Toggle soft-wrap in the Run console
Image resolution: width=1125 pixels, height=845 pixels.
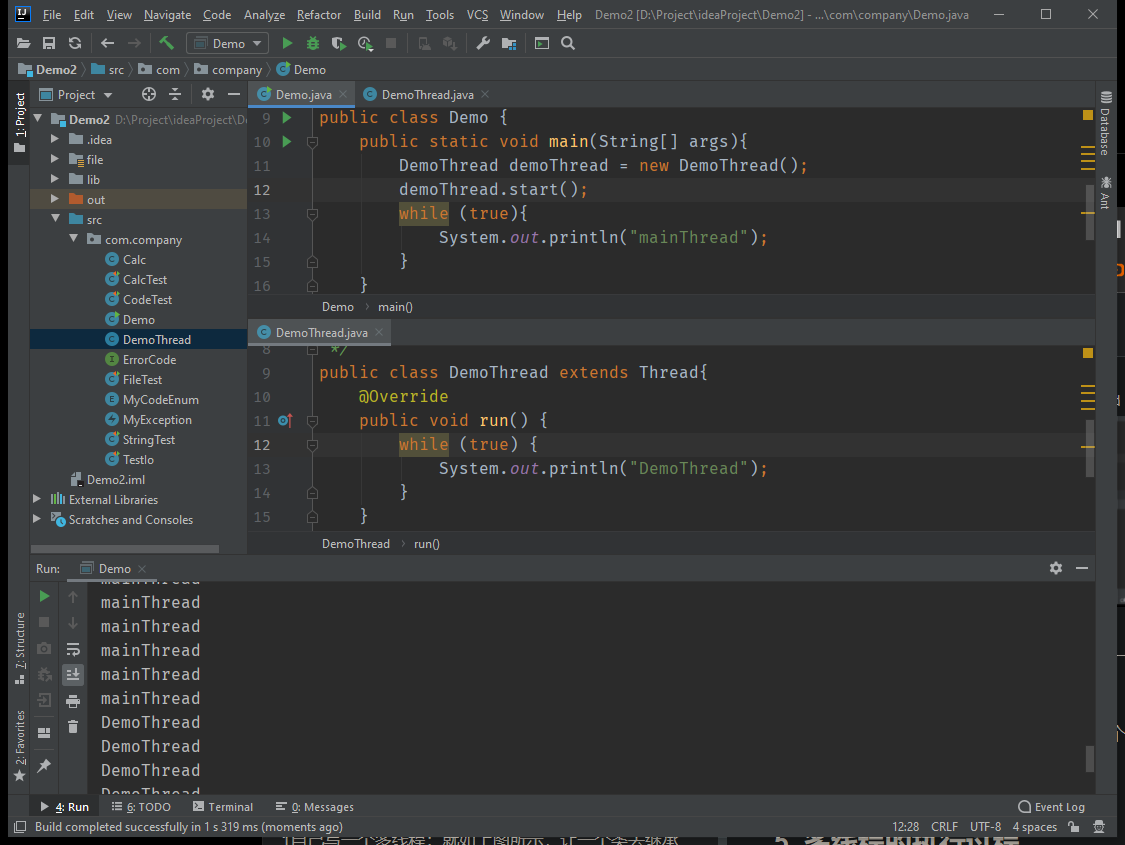point(73,649)
